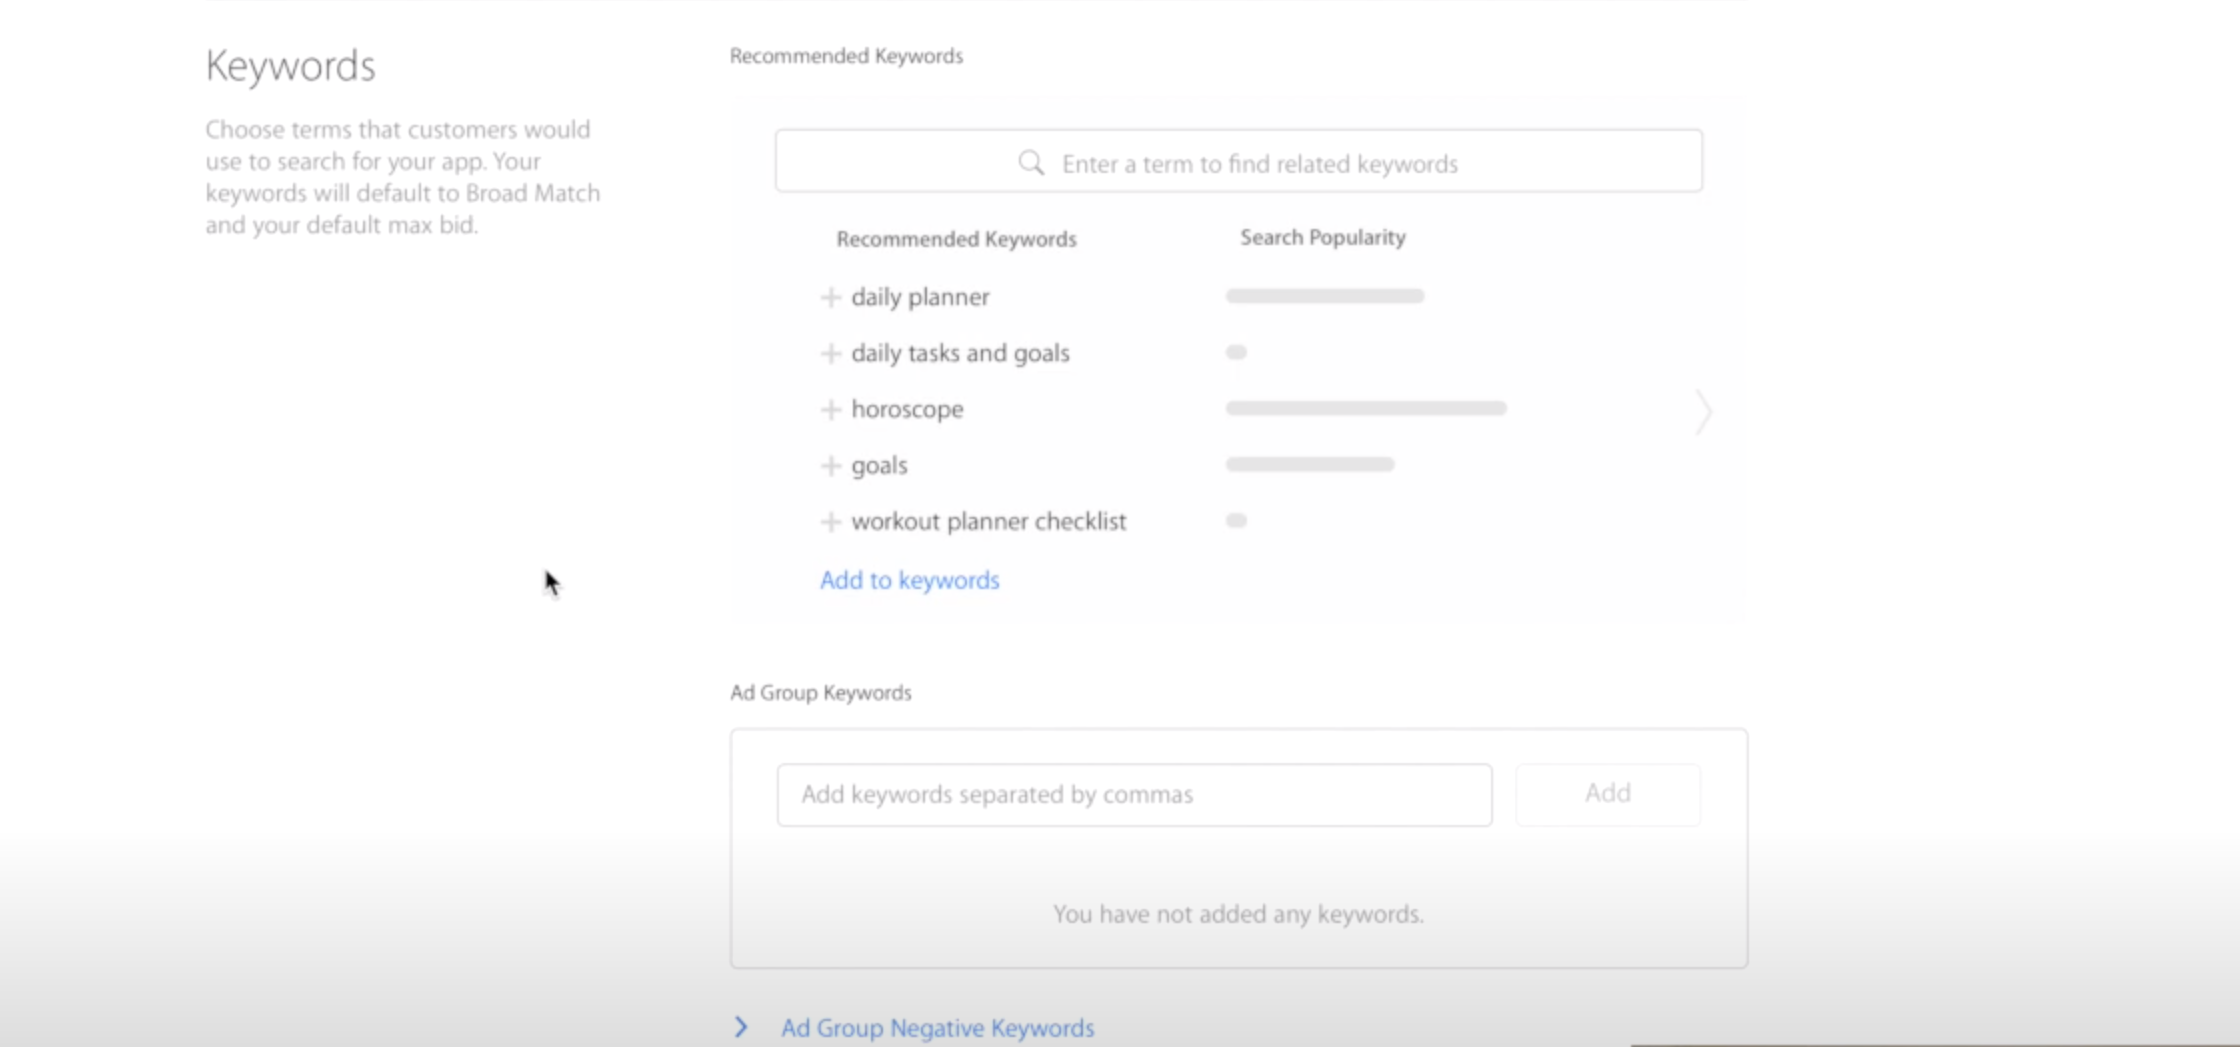Add "workout planner checklist" via plus icon
The image size is (2240, 1047).
tap(831, 521)
